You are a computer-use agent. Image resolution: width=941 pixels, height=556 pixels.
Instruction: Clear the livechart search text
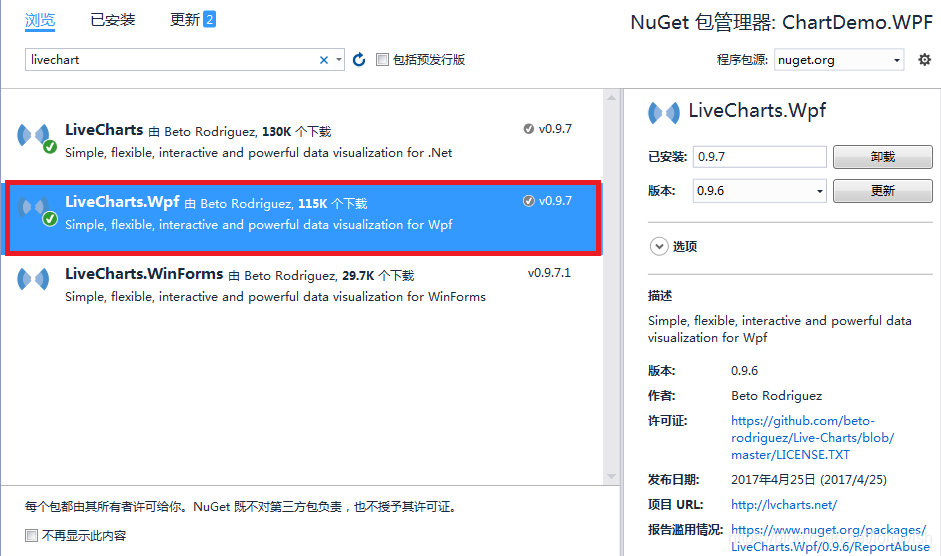(324, 60)
